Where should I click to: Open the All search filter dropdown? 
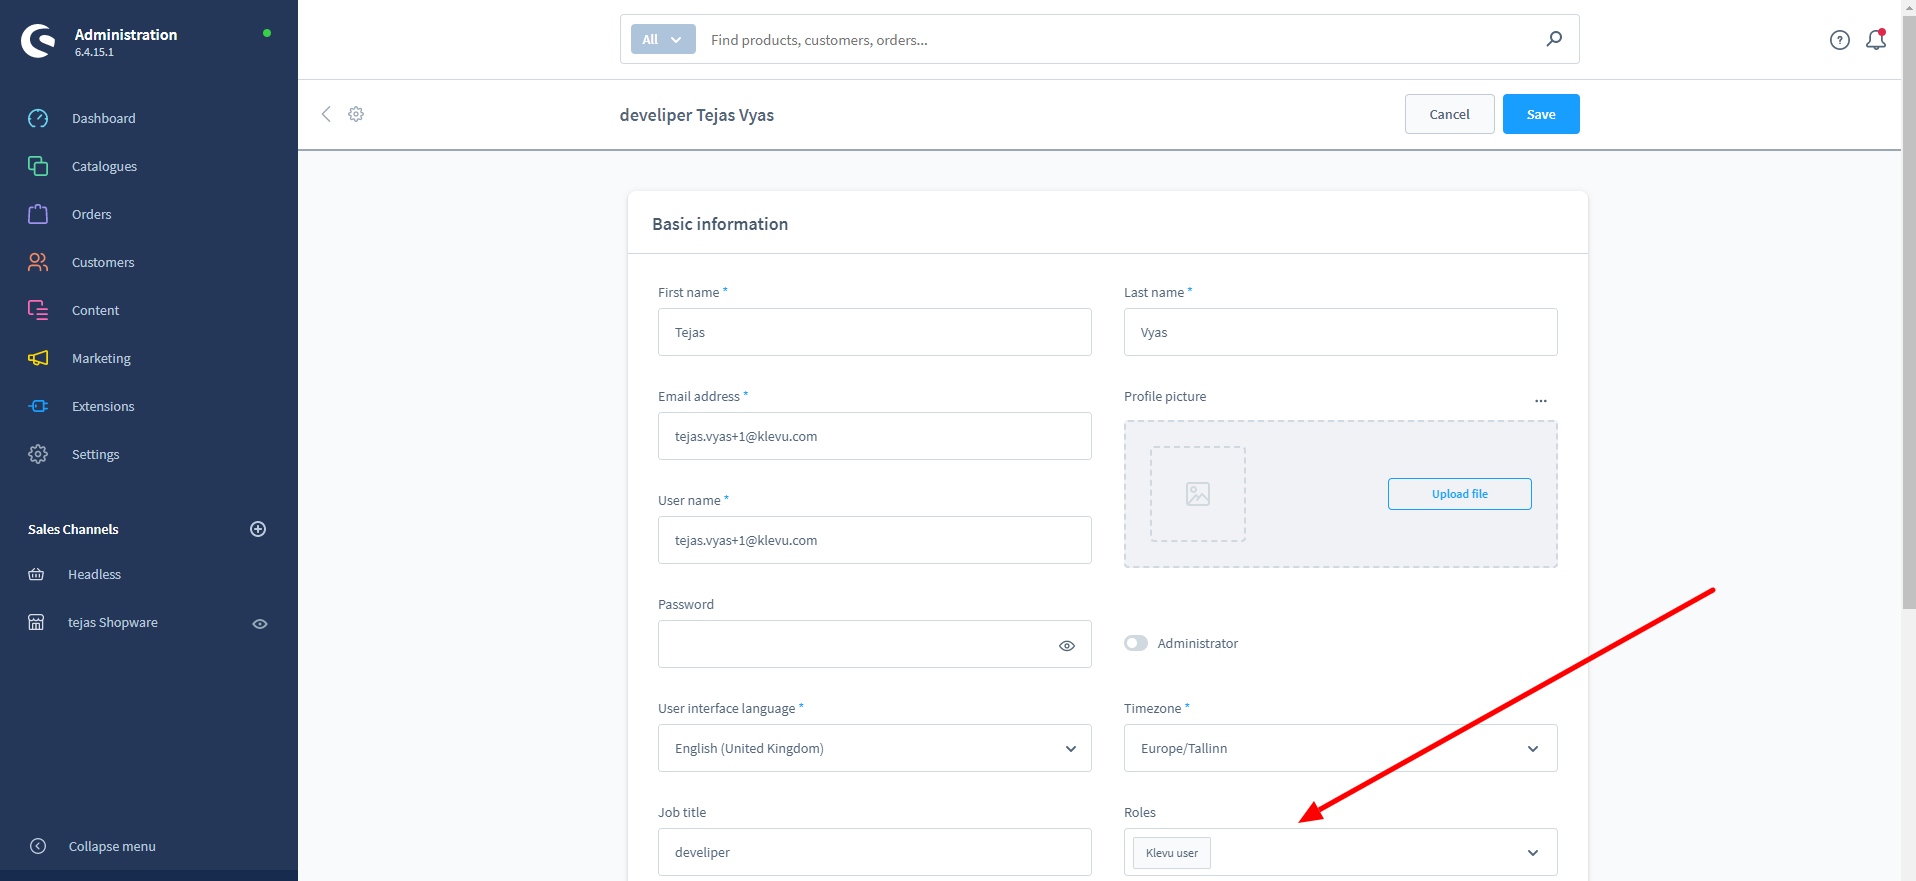(663, 40)
